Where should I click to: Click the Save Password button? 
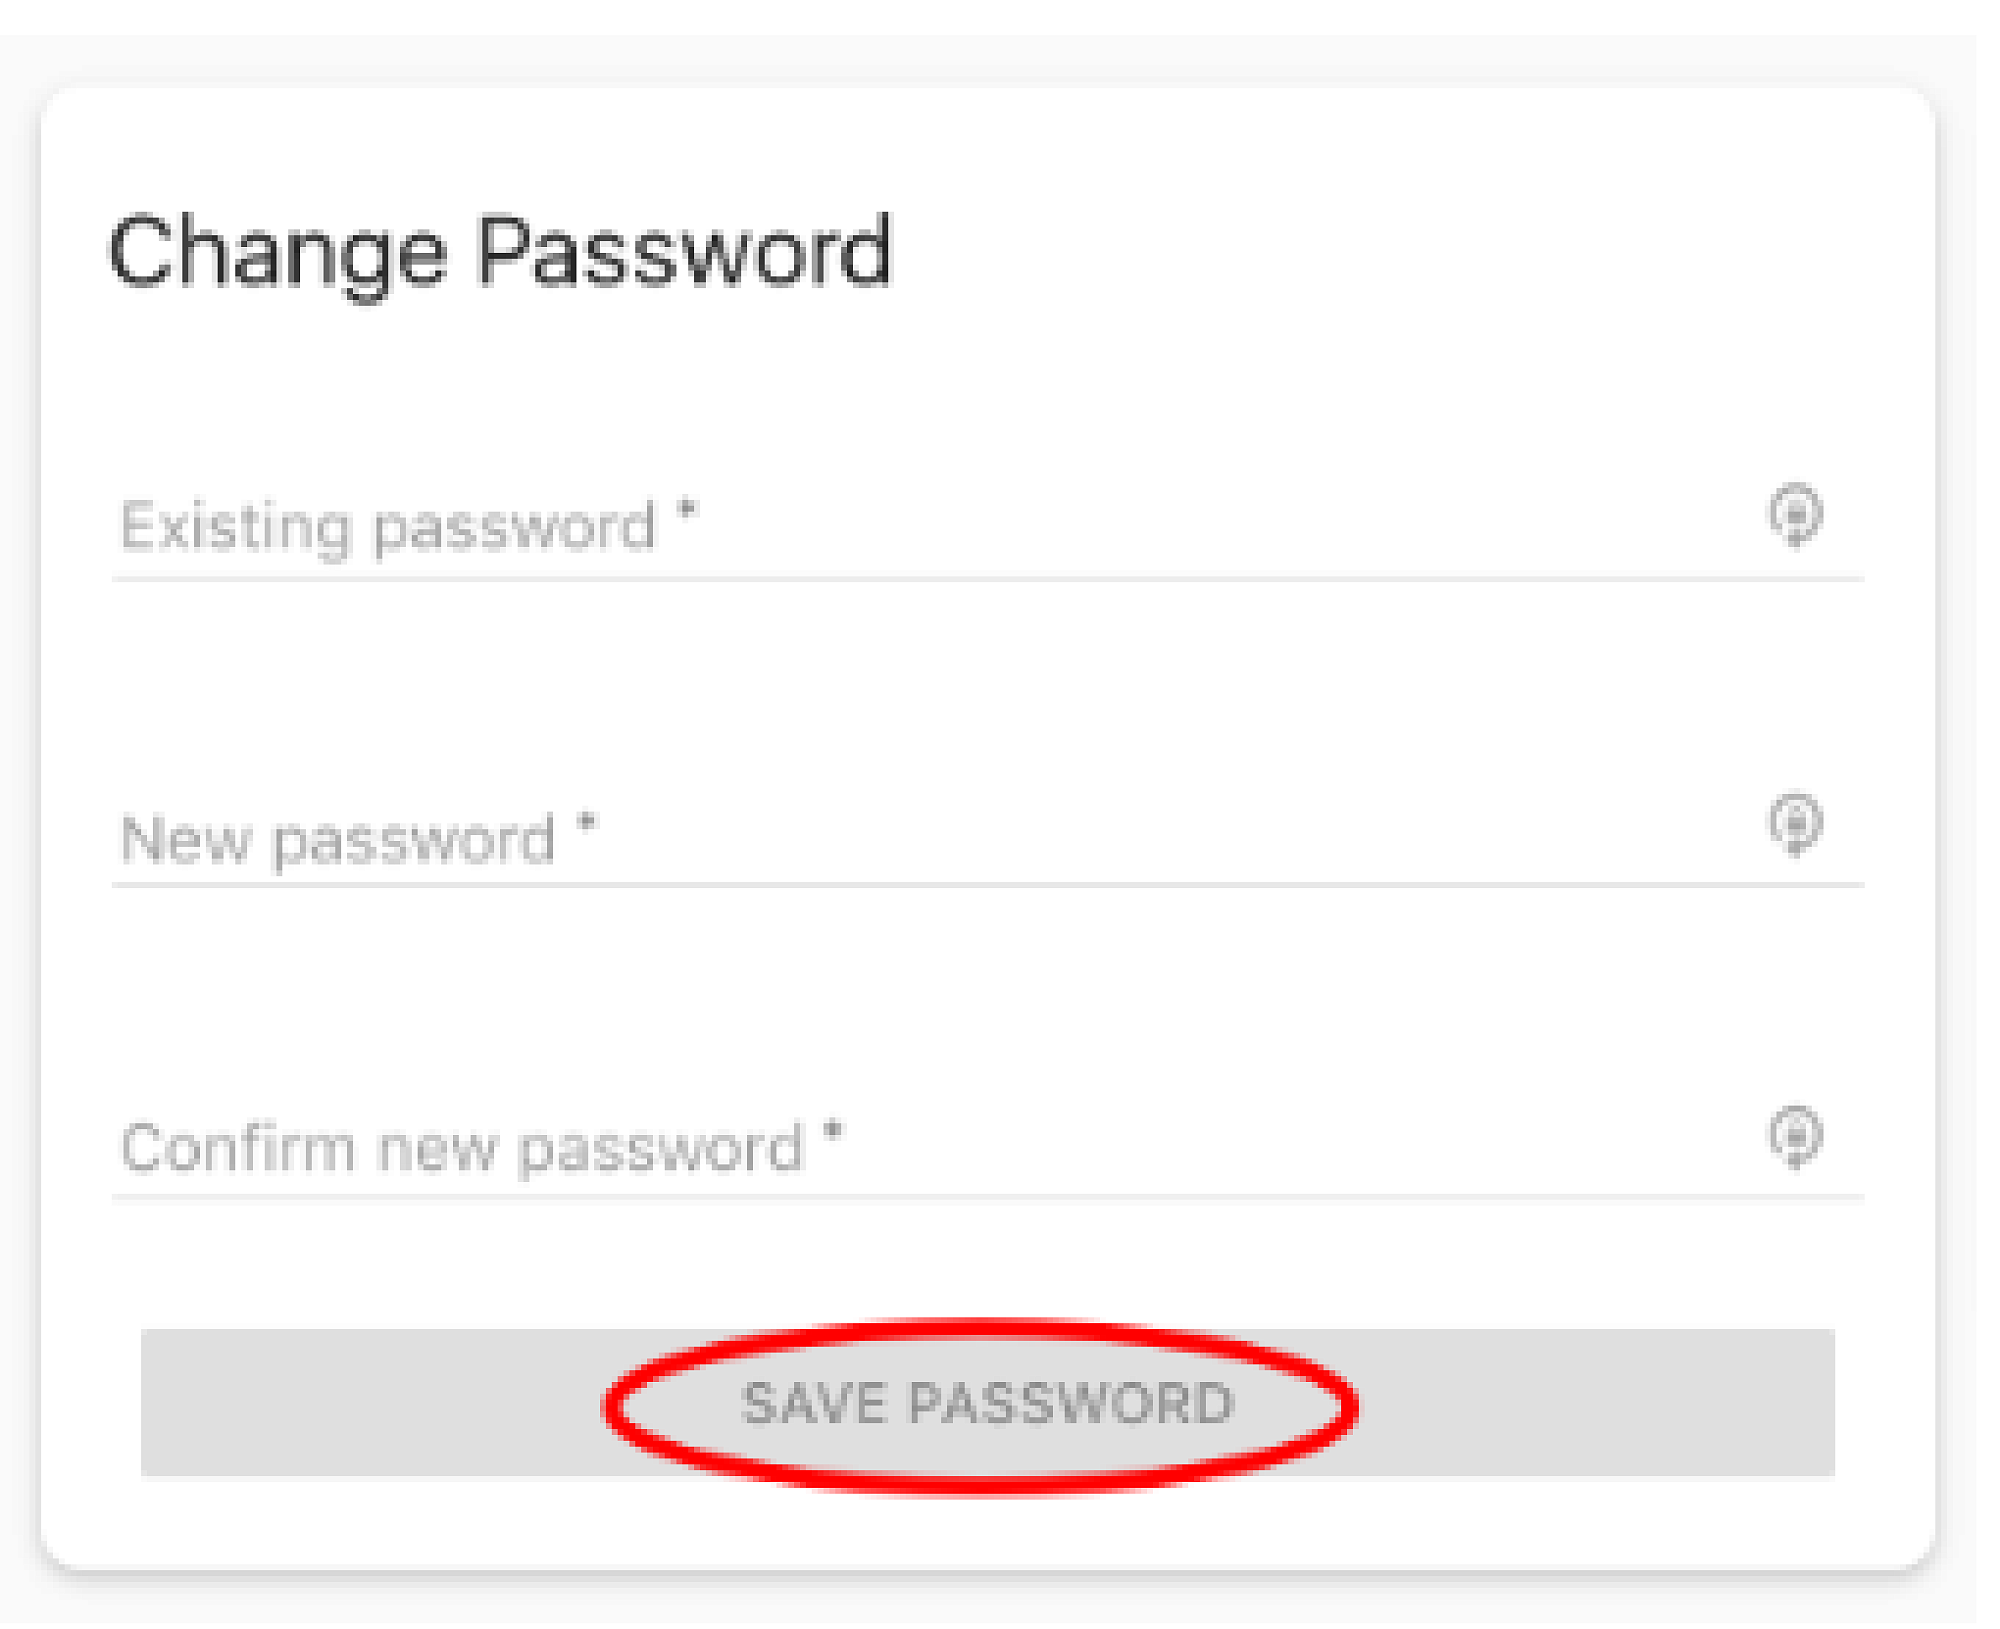(987, 1402)
